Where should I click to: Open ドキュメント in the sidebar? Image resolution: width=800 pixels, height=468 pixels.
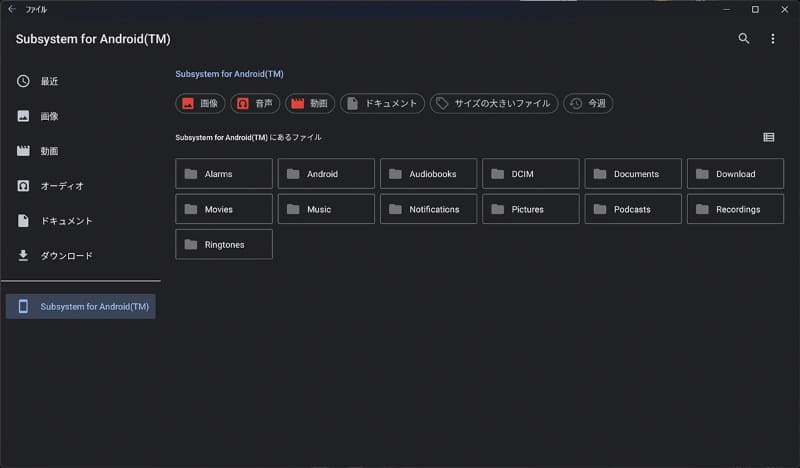coord(81,220)
